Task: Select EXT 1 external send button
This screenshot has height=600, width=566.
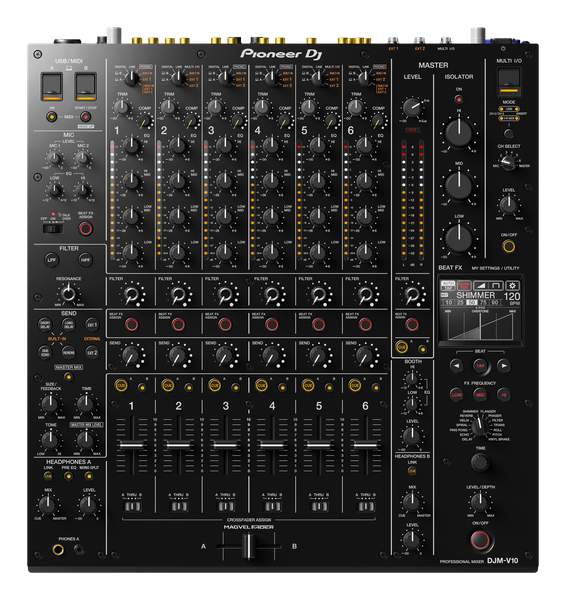Action: [92, 325]
